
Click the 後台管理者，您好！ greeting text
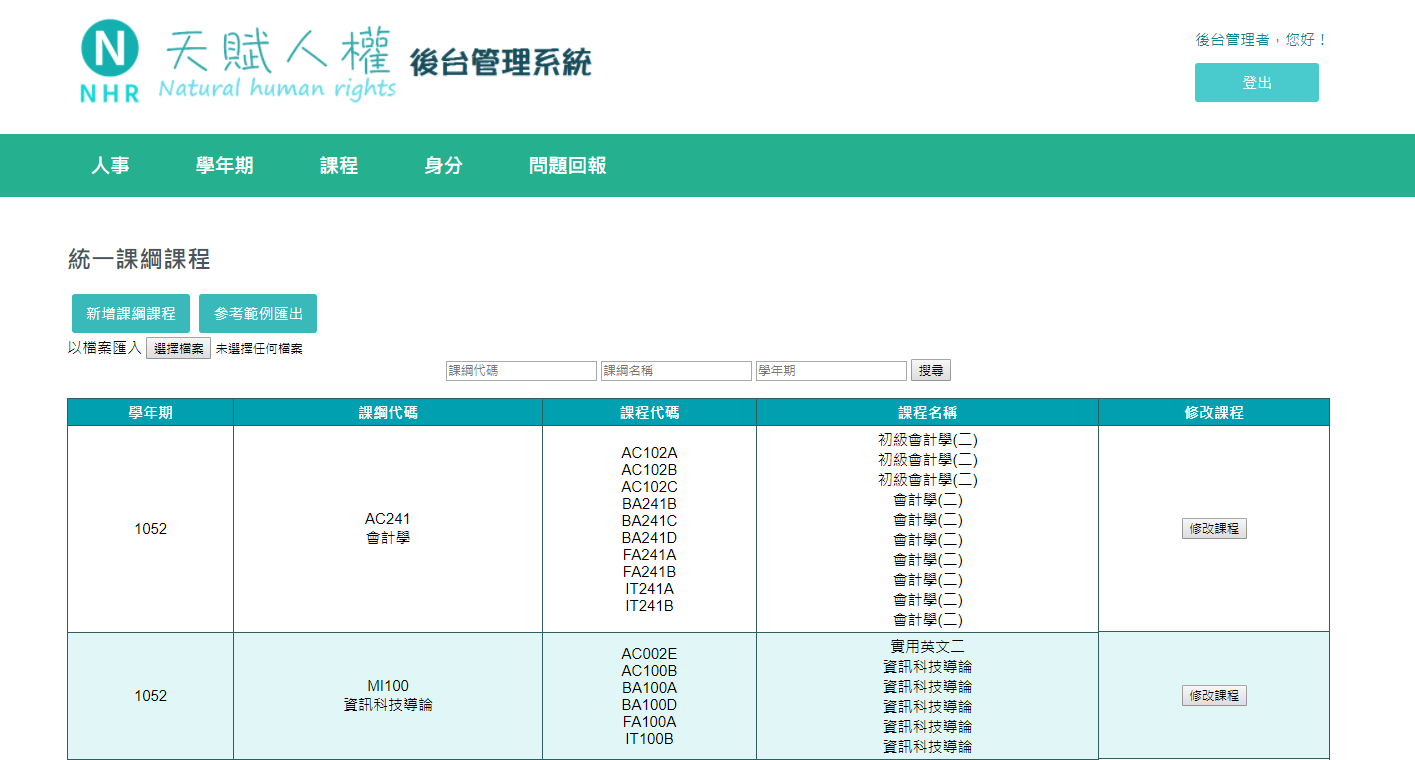(x=1262, y=40)
